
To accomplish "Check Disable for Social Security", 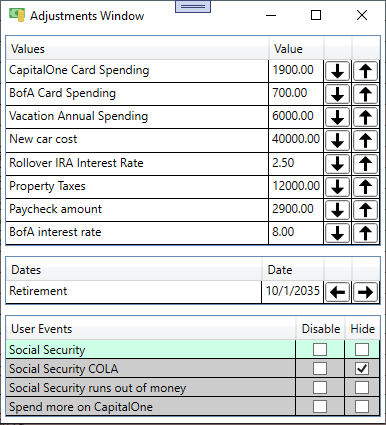I will pos(320,350).
